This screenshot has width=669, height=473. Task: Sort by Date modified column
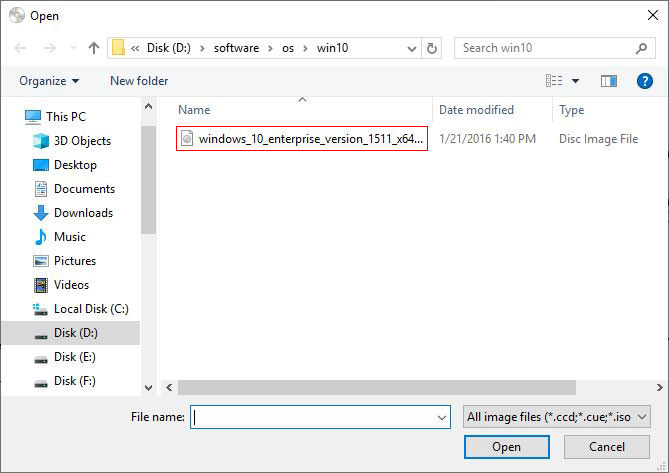click(x=476, y=110)
